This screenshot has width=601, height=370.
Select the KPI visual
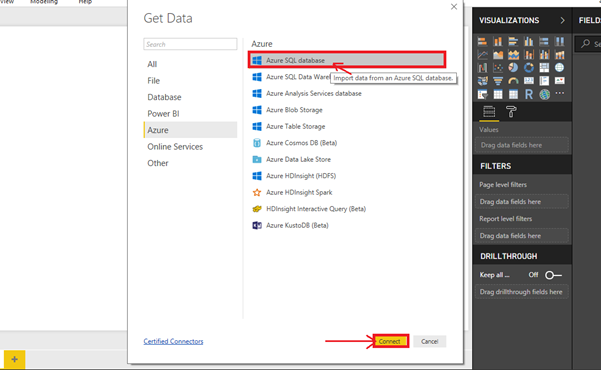point(560,81)
